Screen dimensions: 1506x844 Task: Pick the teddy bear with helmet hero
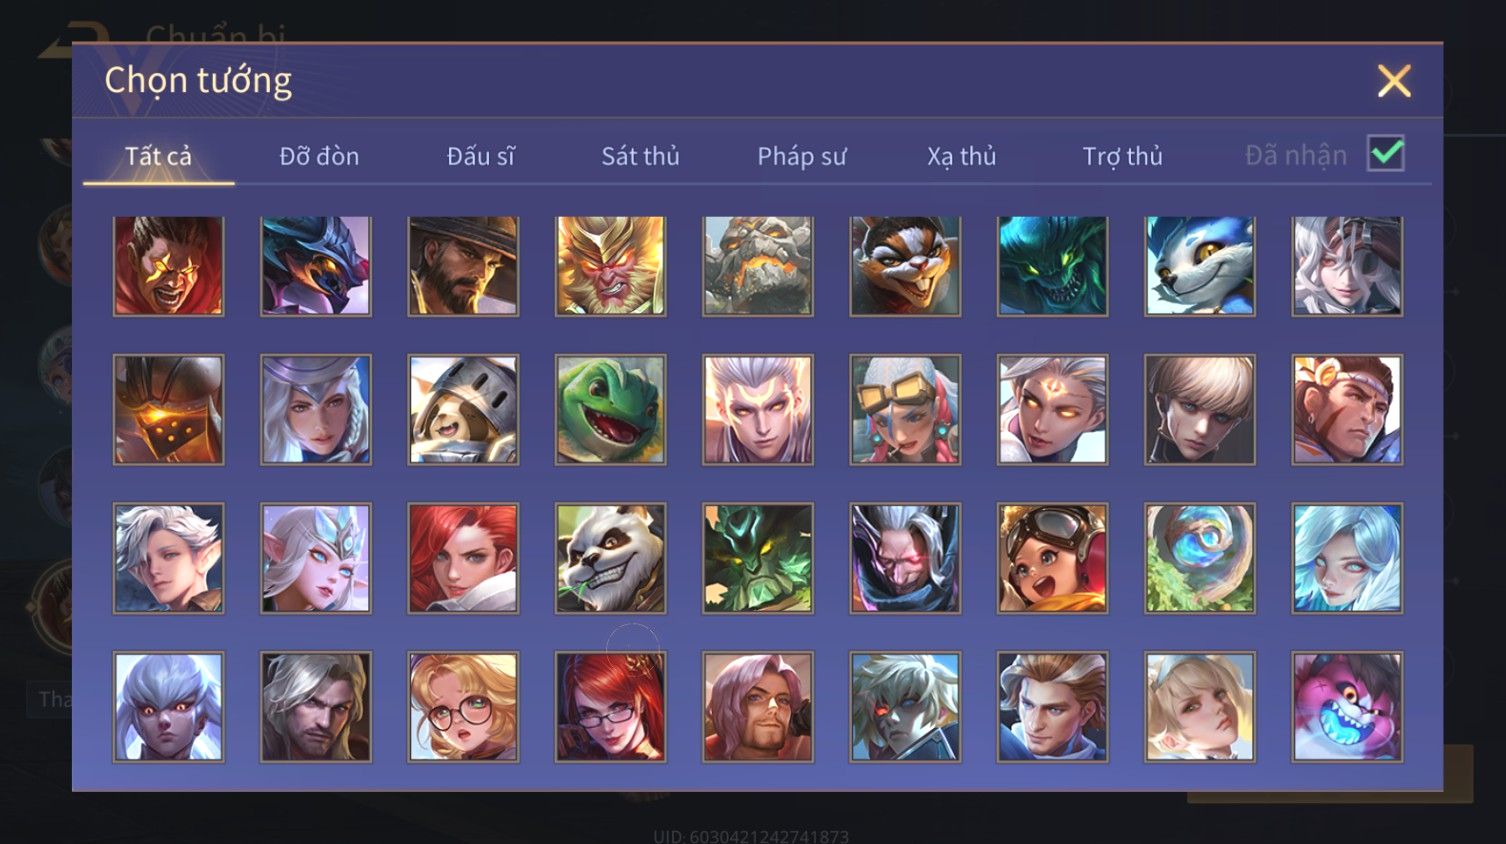click(463, 410)
